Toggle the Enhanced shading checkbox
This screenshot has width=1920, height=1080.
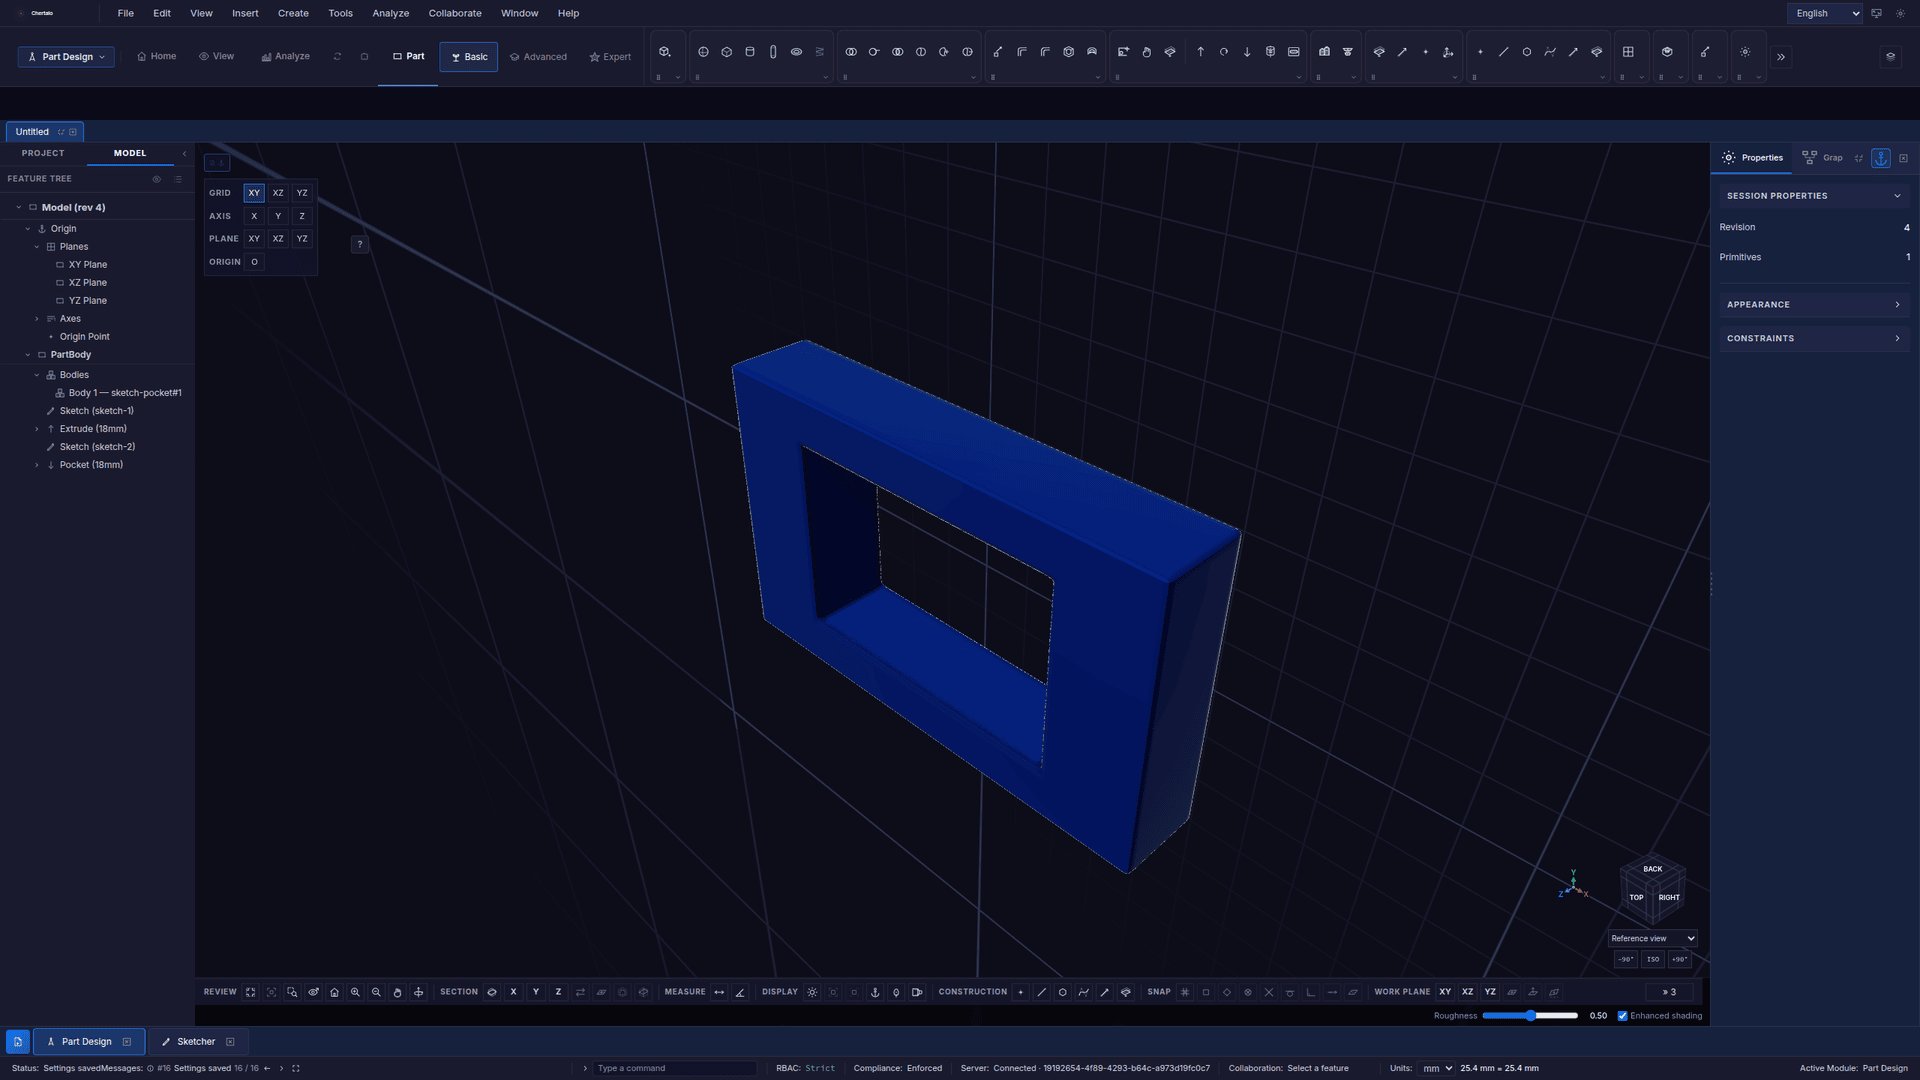(x=1622, y=1016)
